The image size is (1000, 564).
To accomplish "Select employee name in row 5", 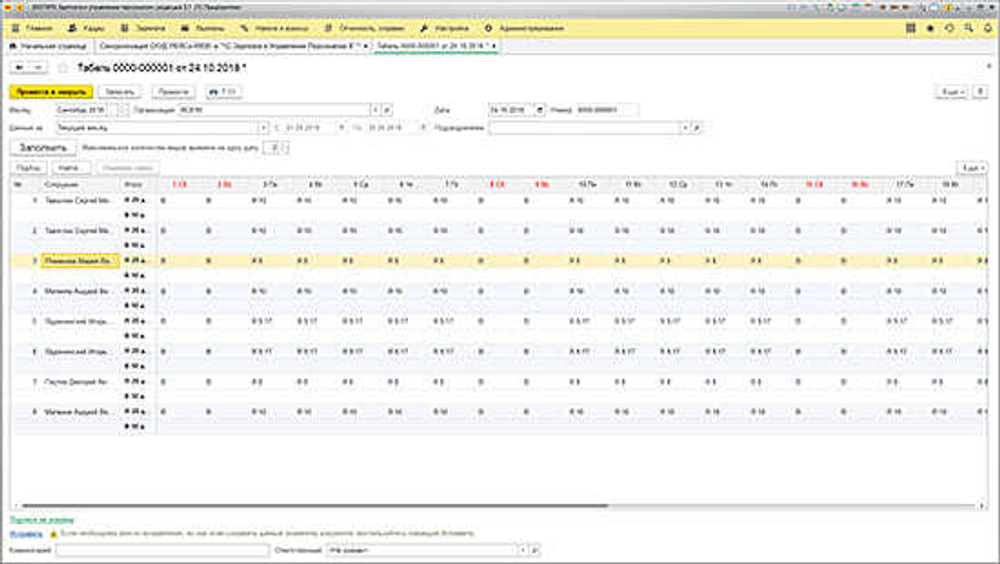I will pos(80,321).
